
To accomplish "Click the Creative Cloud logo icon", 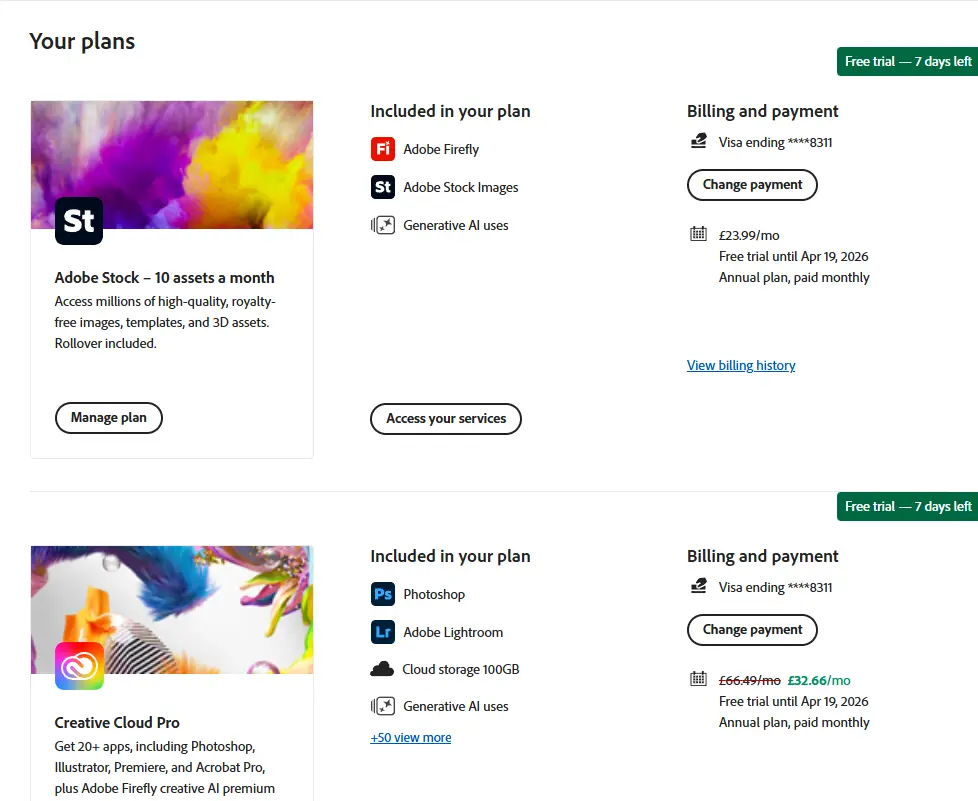I will (x=79, y=666).
